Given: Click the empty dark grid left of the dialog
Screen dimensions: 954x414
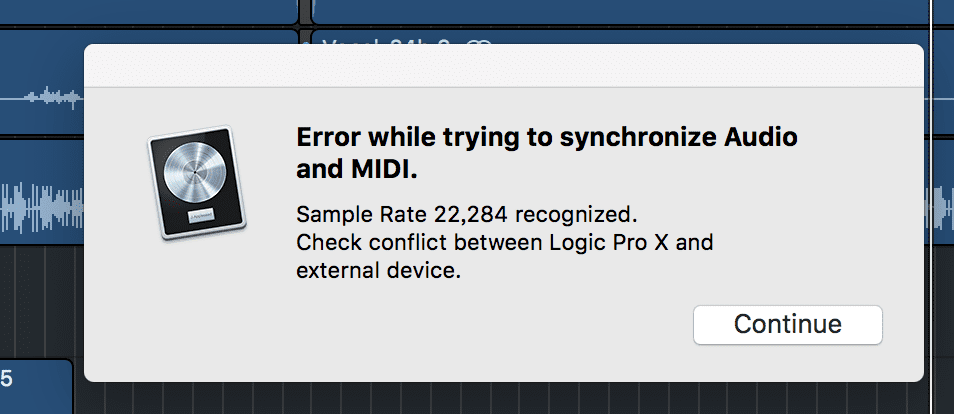Looking at the screenshot, I should click(x=41, y=301).
